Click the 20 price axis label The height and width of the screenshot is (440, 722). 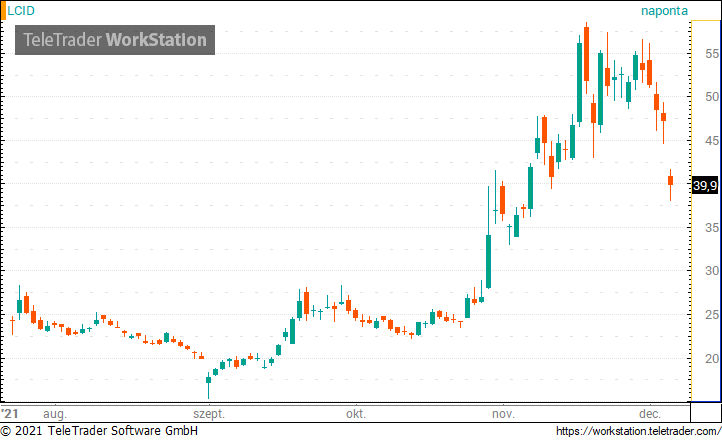pyautogui.click(x=712, y=359)
